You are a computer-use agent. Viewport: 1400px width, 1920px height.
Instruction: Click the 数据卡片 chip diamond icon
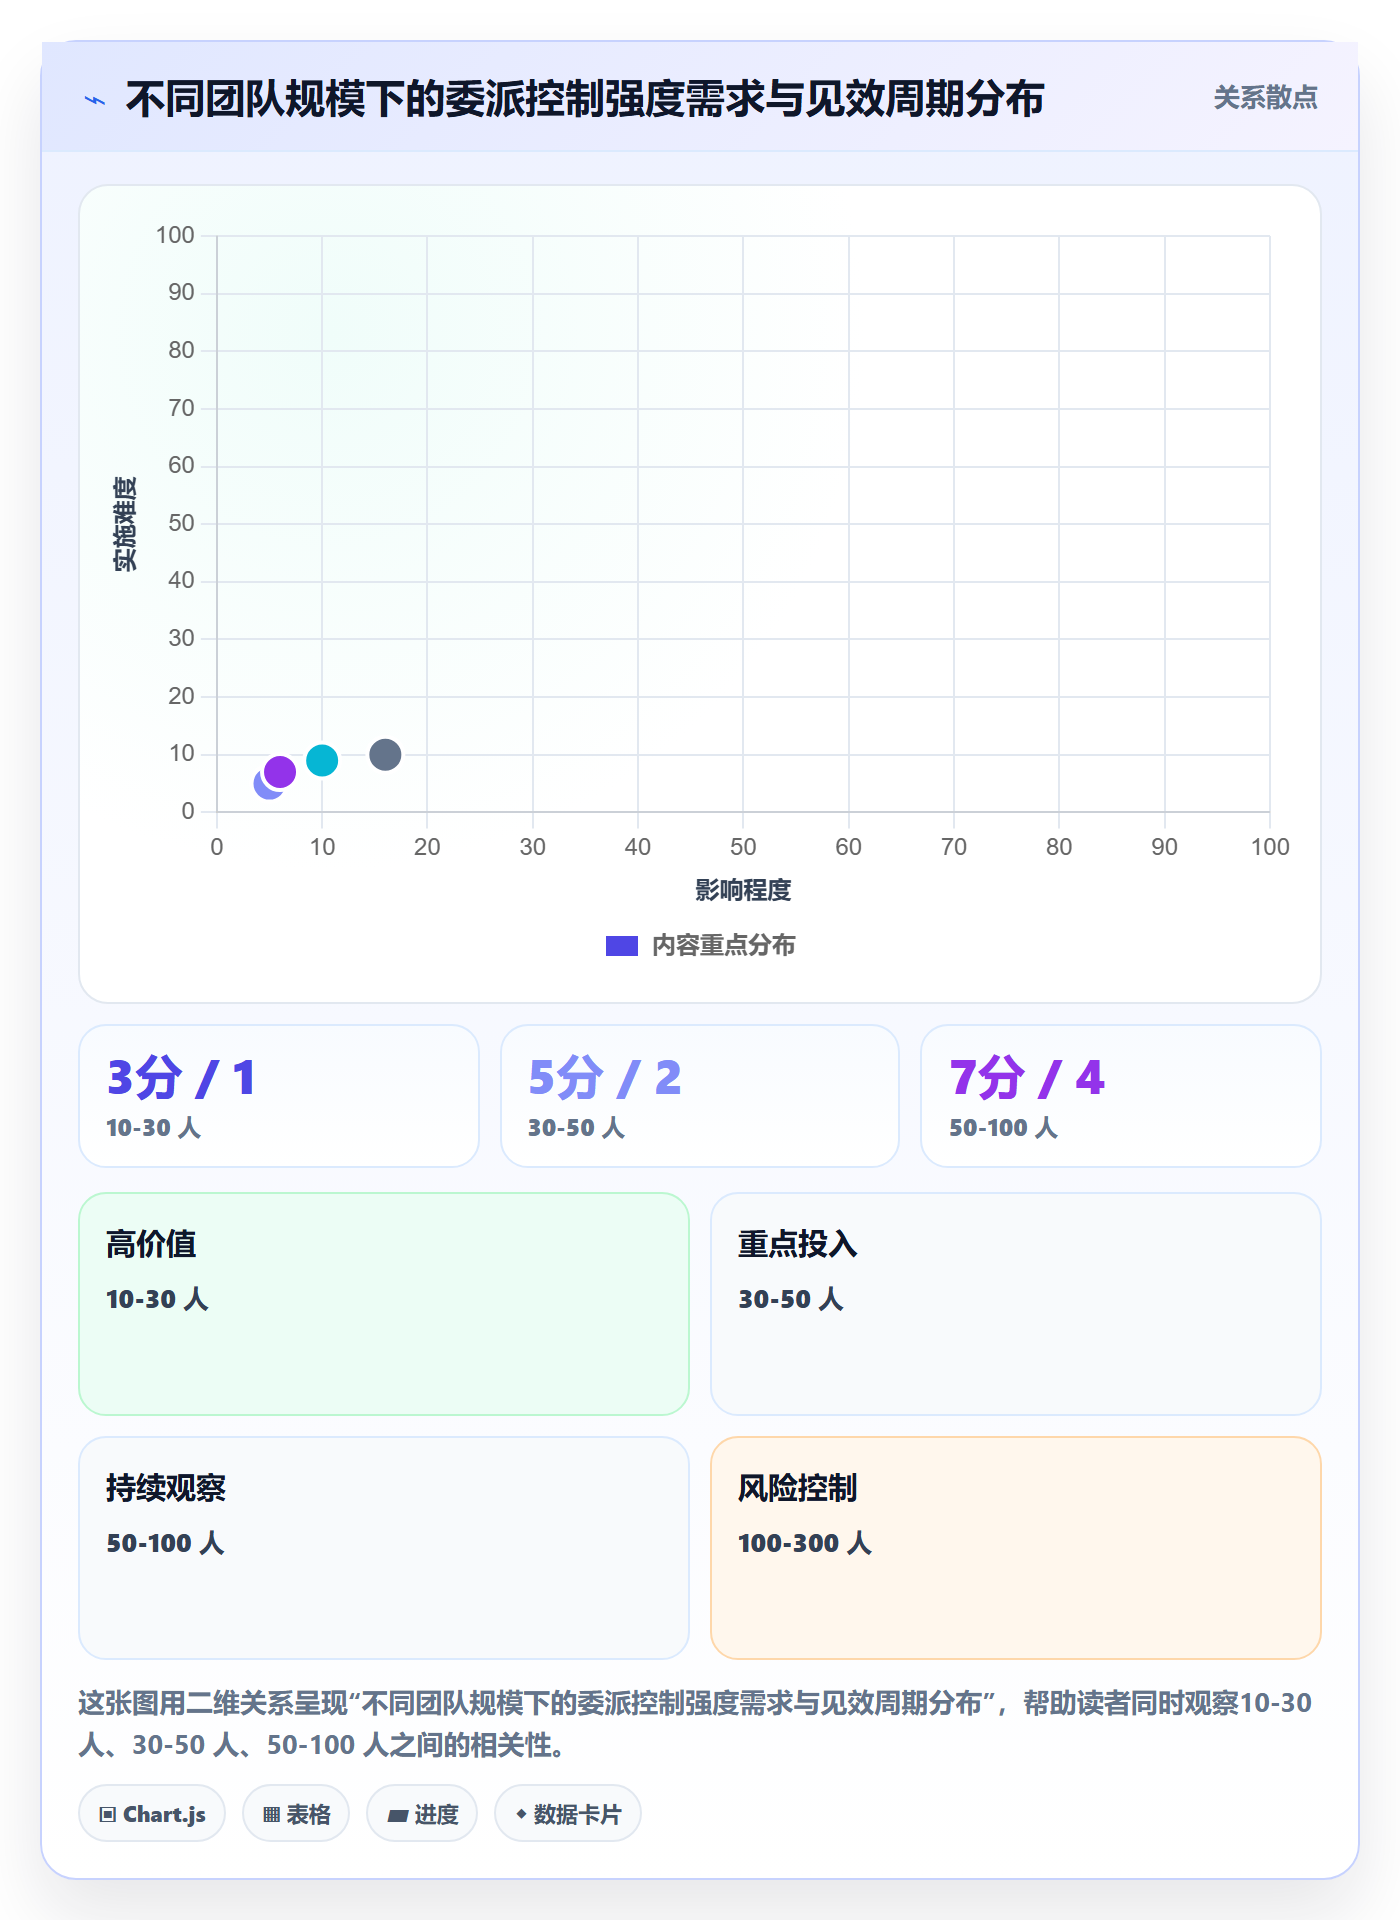pyautogui.click(x=521, y=1814)
